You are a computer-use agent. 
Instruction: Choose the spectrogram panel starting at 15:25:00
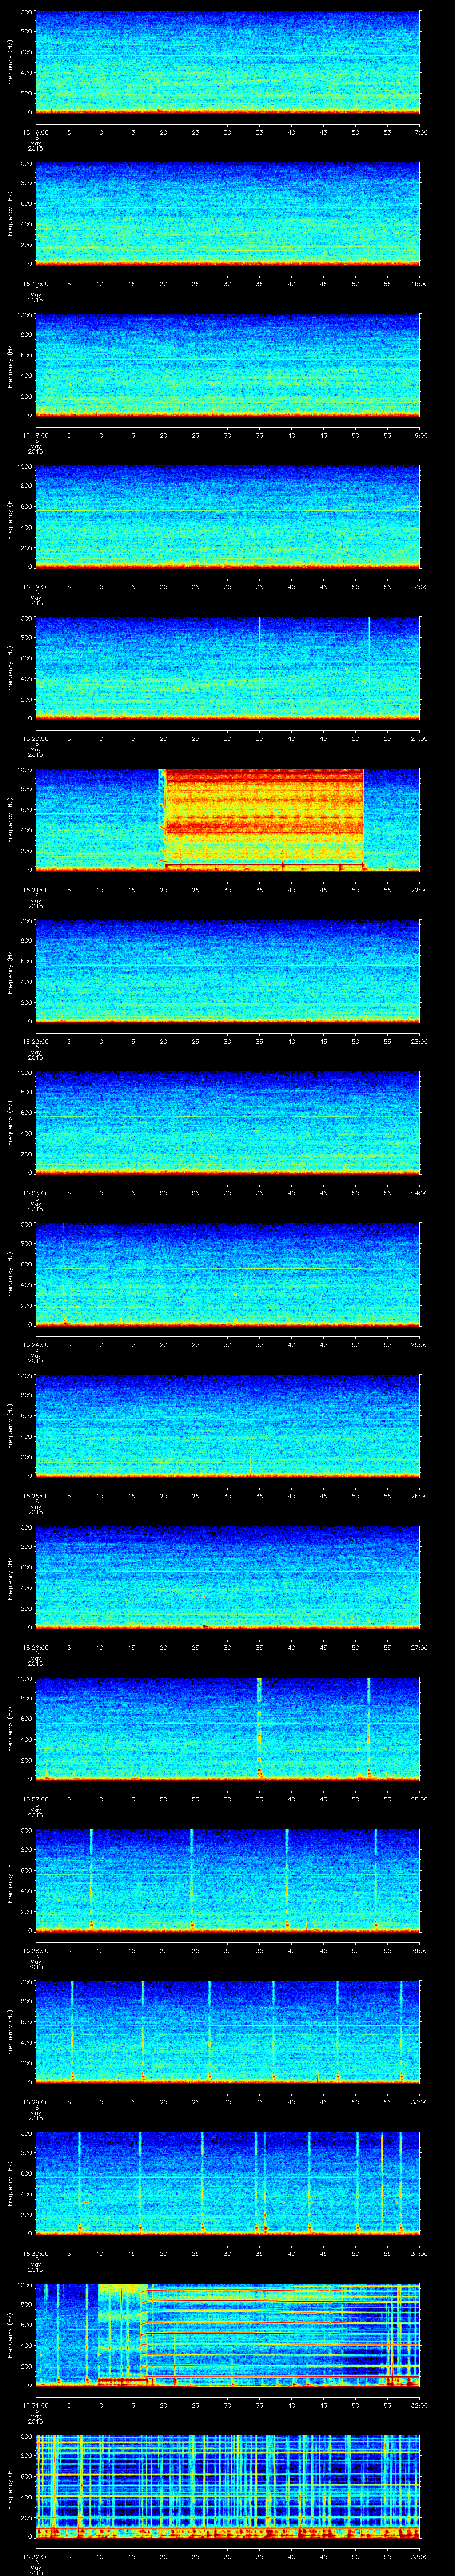(227, 1426)
